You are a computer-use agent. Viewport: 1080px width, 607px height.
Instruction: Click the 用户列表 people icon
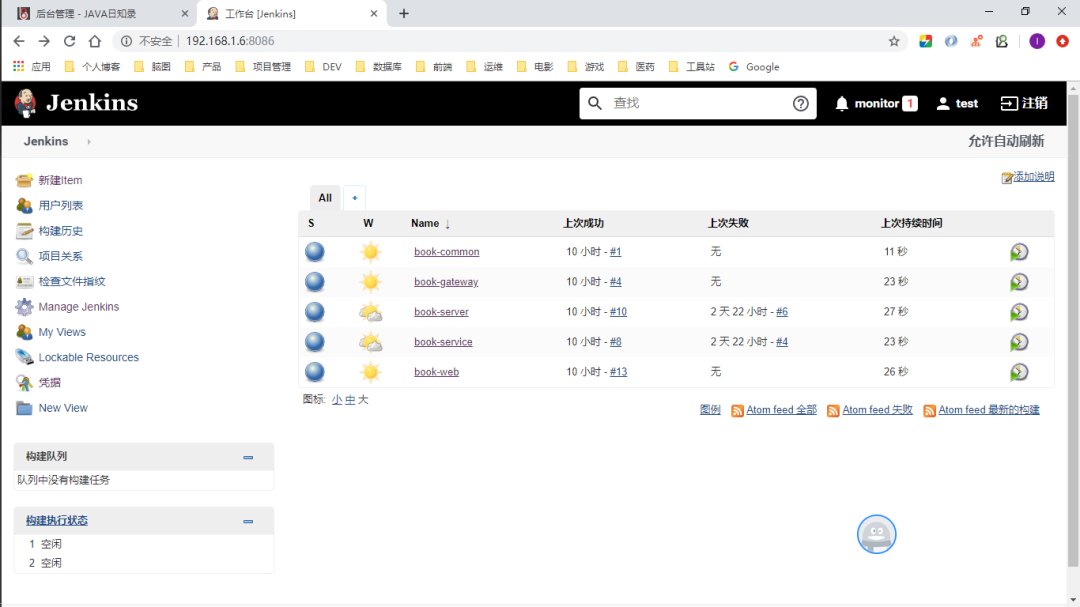tap(24, 205)
